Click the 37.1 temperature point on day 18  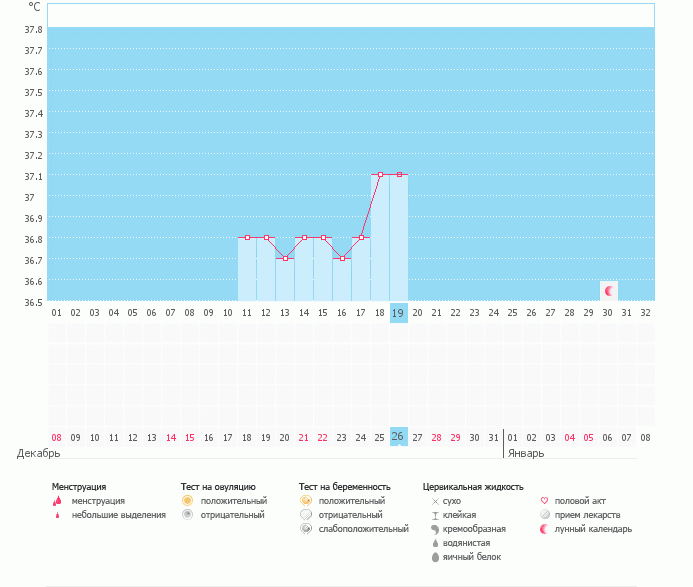[x=380, y=174]
